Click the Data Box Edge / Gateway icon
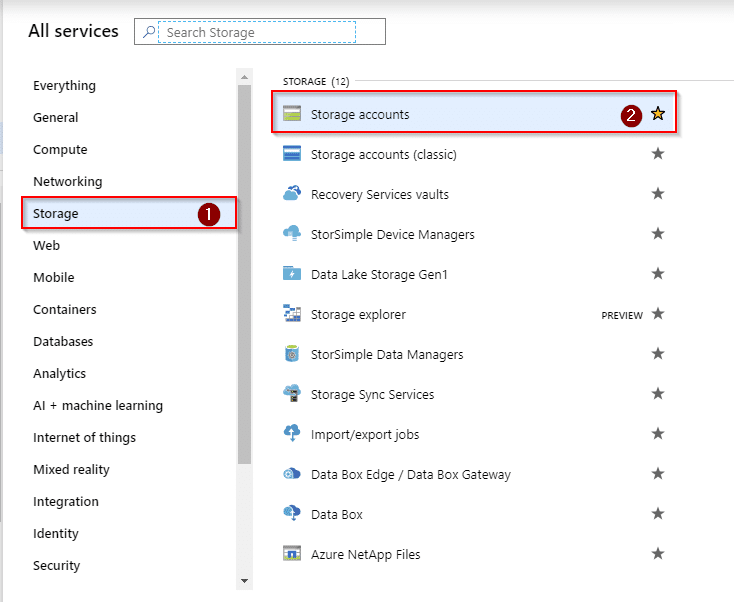 pos(292,473)
